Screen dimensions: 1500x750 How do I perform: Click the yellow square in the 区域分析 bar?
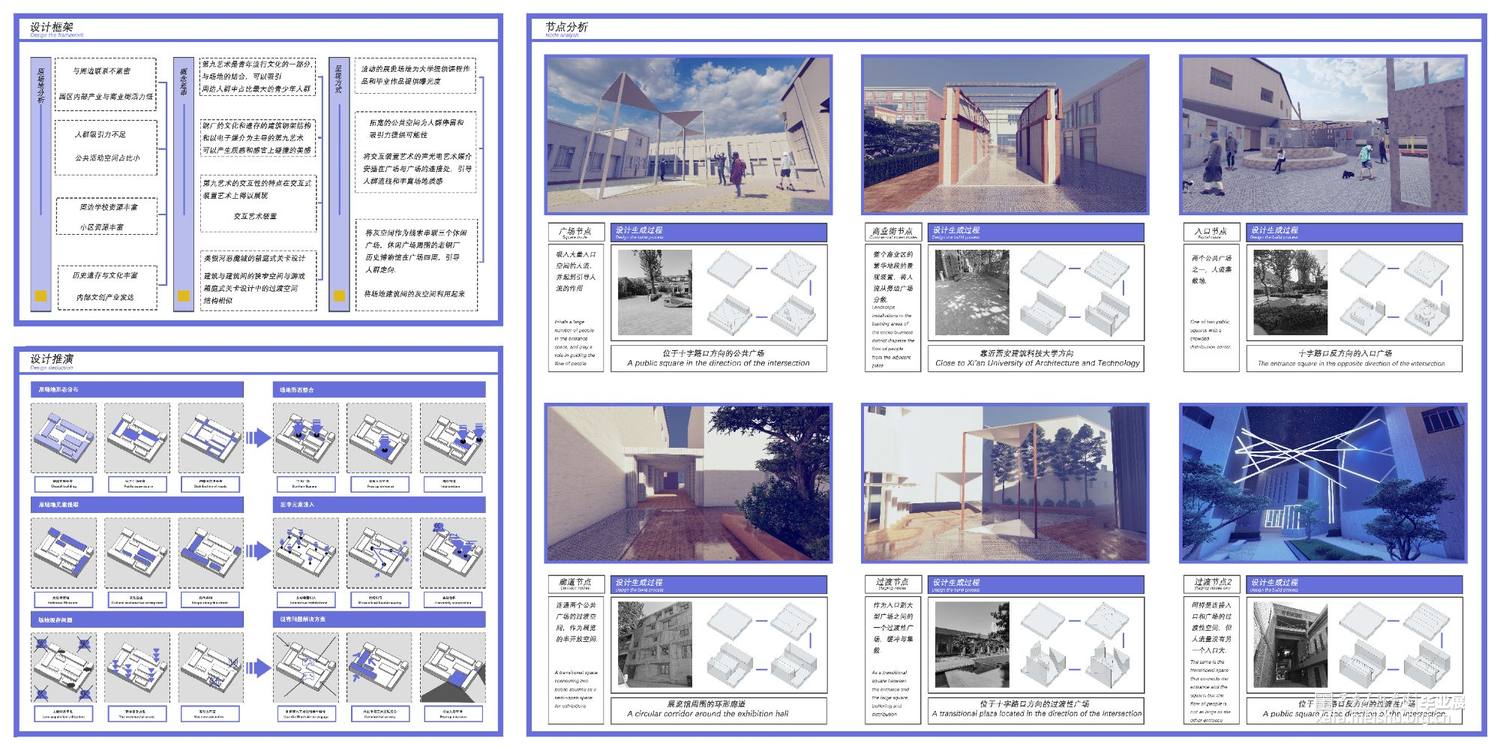pyautogui.click(x=41, y=297)
